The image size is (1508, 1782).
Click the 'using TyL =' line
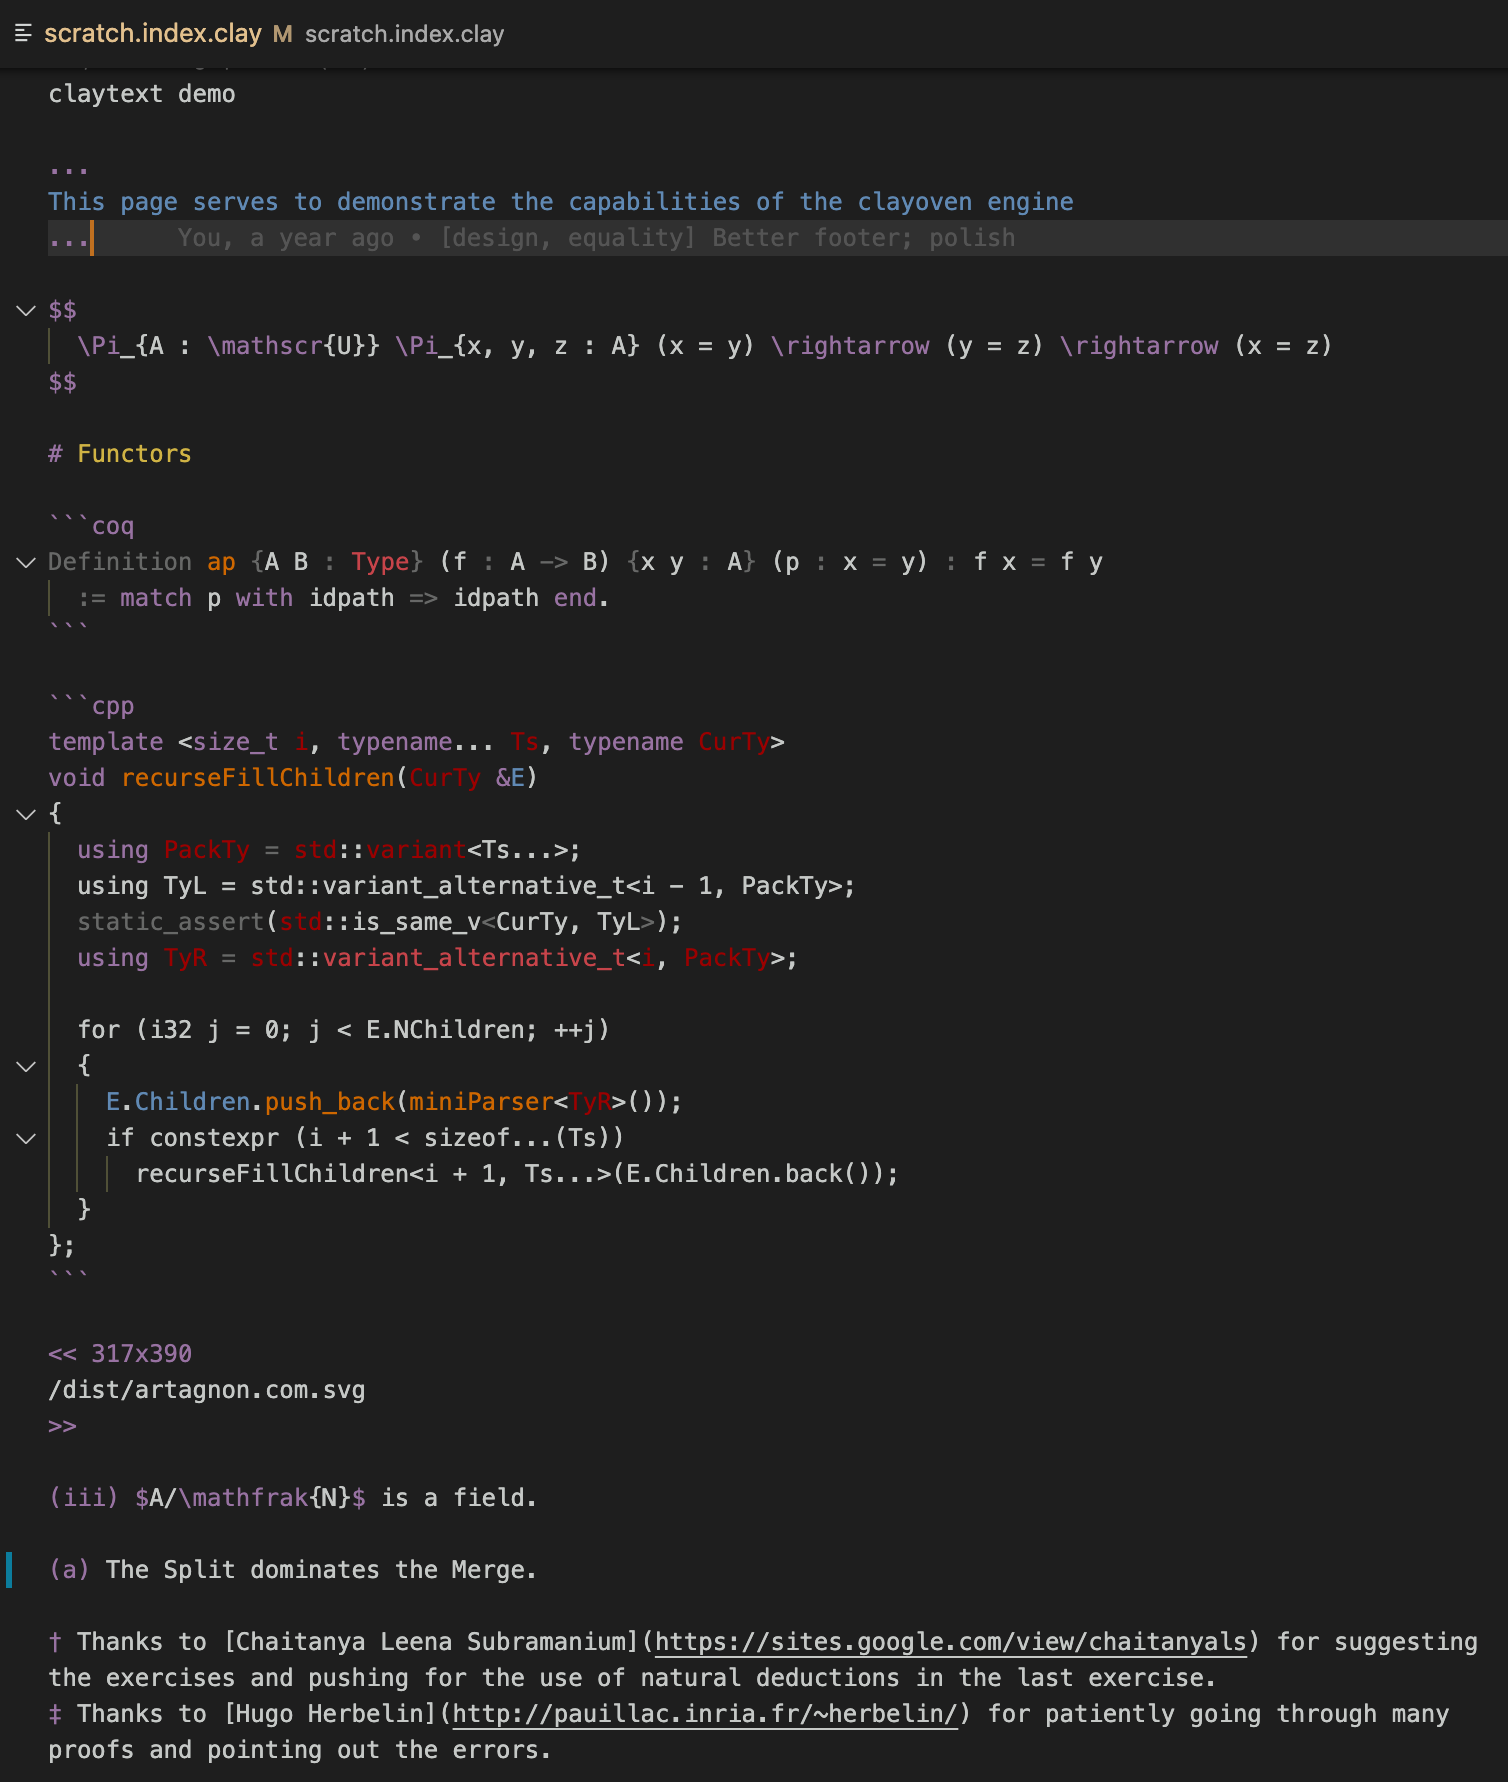point(466,886)
